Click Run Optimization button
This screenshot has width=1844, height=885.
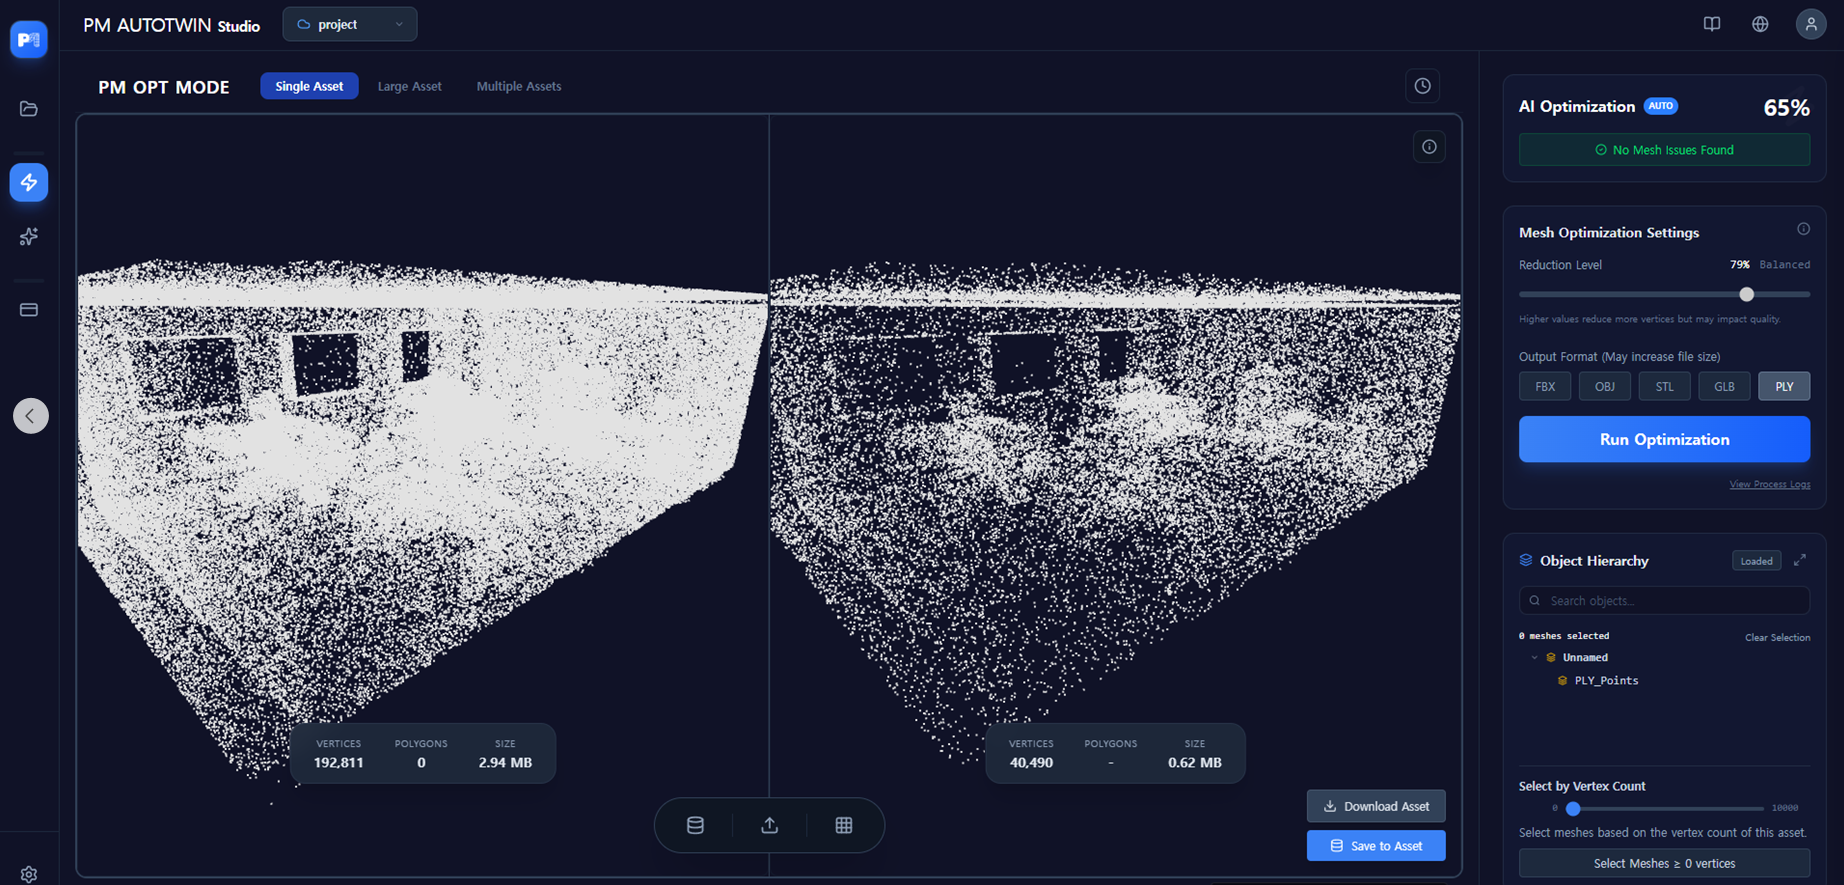[x=1664, y=439]
